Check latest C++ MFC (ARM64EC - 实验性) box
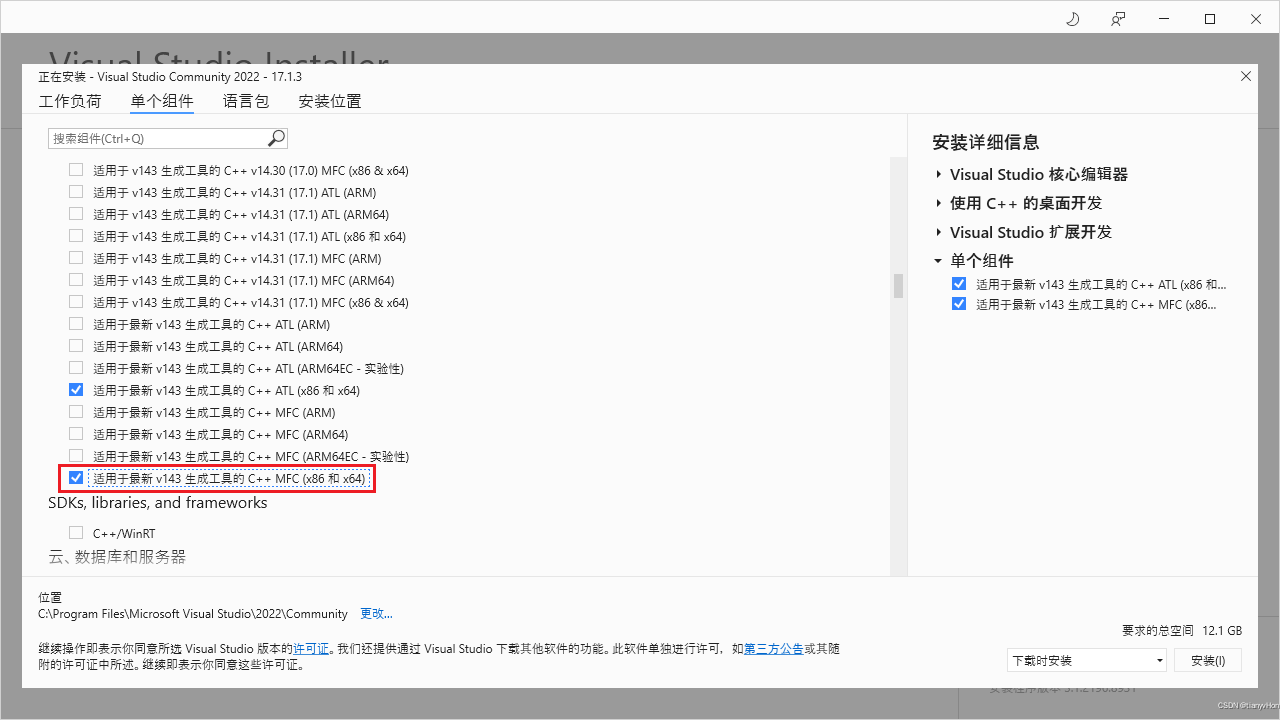The width and height of the screenshot is (1280, 720). pyautogui.click(x=76, y=456)
